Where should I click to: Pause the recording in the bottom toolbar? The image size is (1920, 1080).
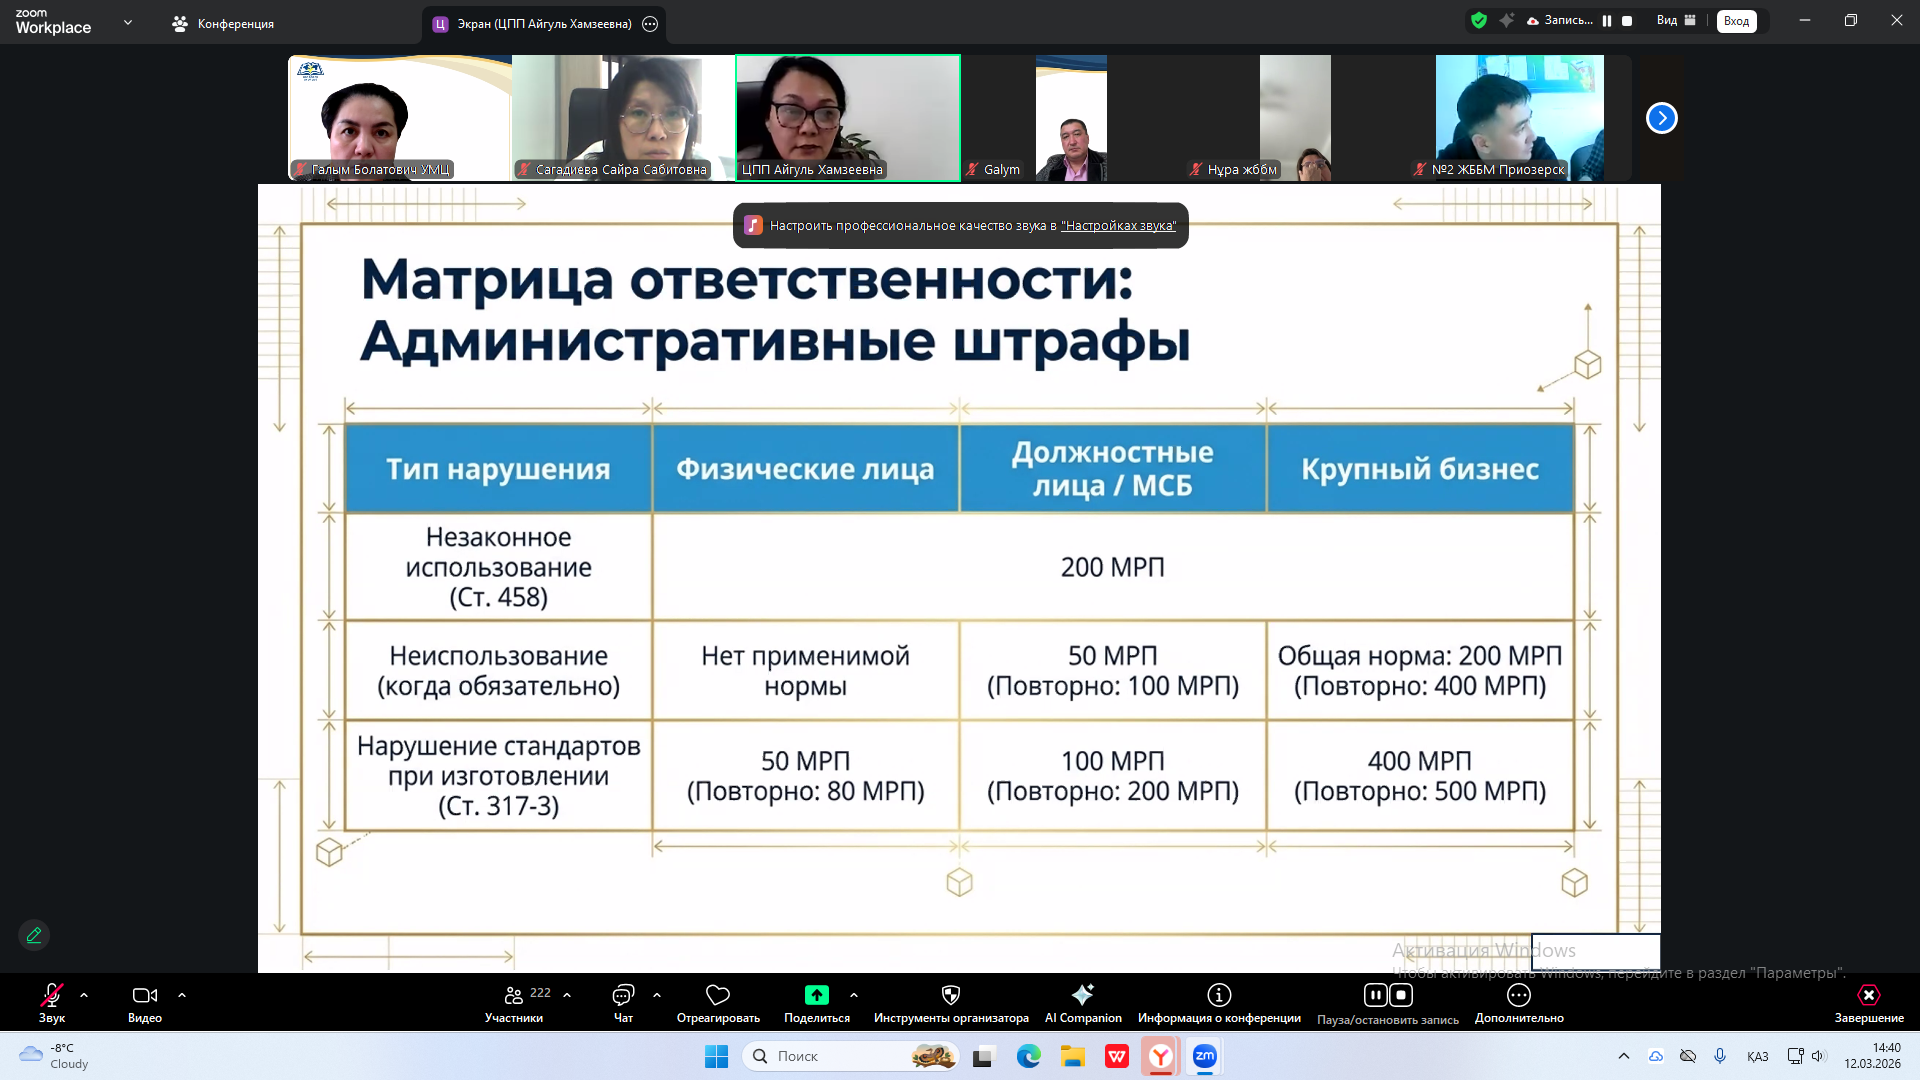pos(1376,995)
